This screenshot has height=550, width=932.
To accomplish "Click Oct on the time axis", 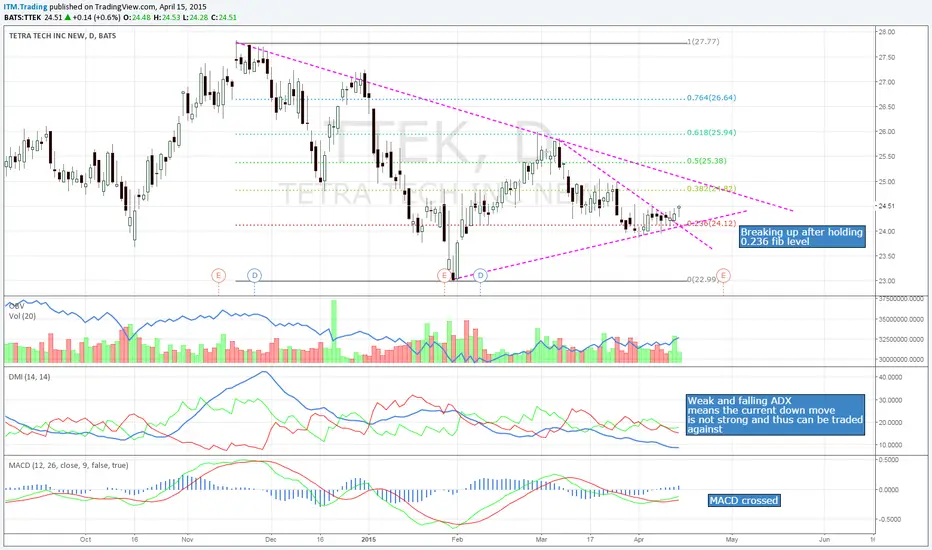I will click(x=86, y=539).
